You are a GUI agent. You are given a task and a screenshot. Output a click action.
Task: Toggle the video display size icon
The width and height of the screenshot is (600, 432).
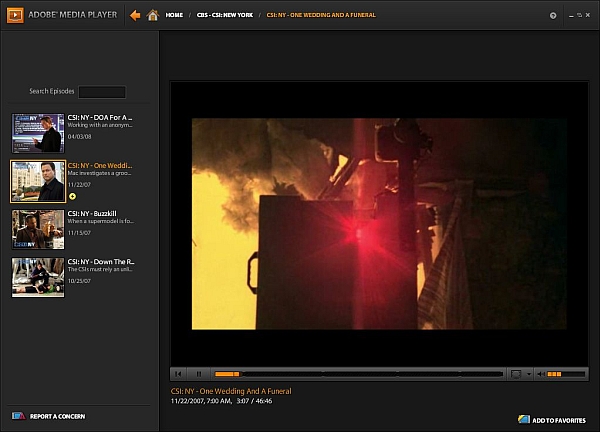[516, 374]
